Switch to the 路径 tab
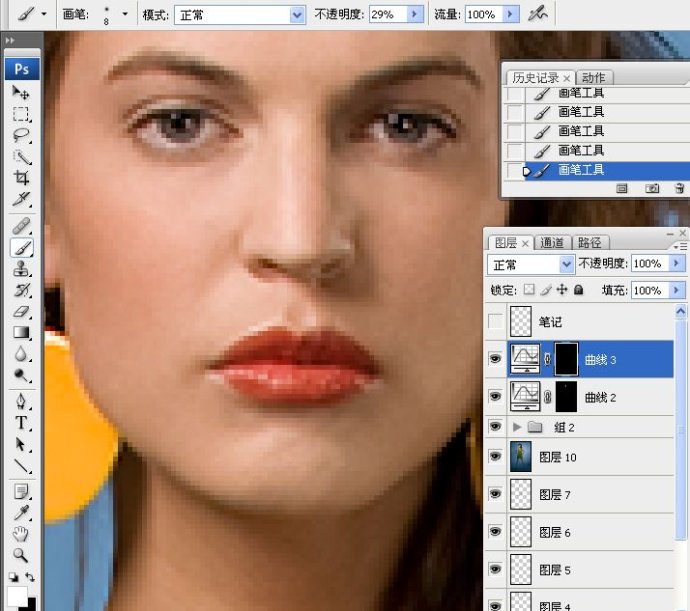690x611 pixels. (x=589, y=243)
